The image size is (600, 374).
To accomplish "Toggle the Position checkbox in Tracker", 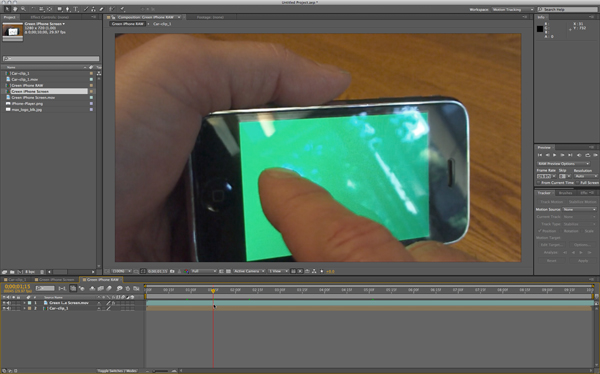I will click(x=540, y=231).
